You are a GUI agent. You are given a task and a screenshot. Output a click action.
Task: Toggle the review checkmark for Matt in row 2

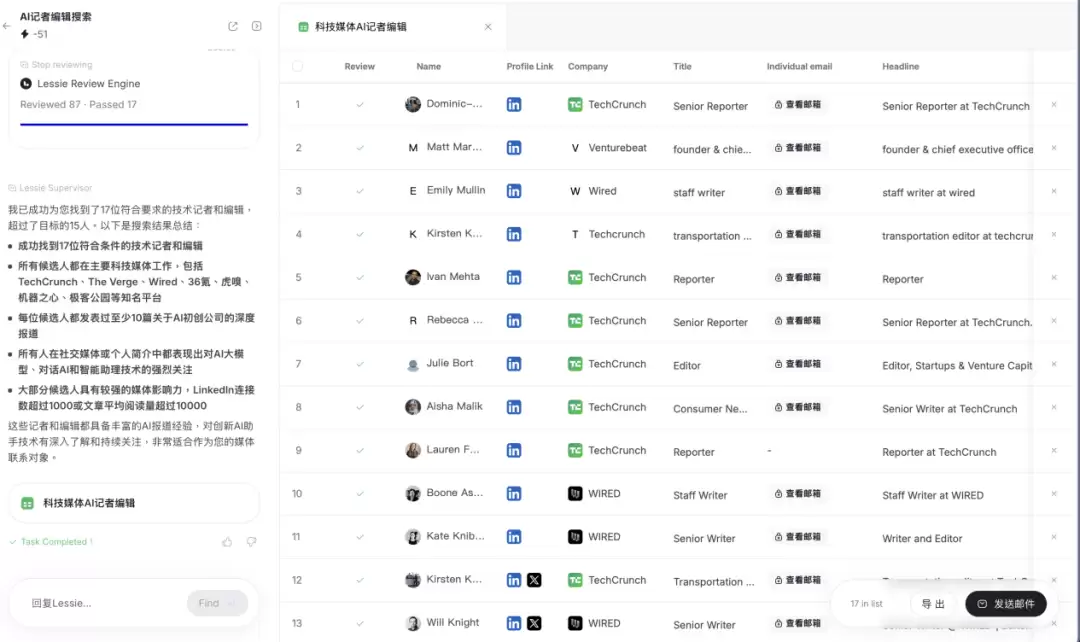click(360, 148)
